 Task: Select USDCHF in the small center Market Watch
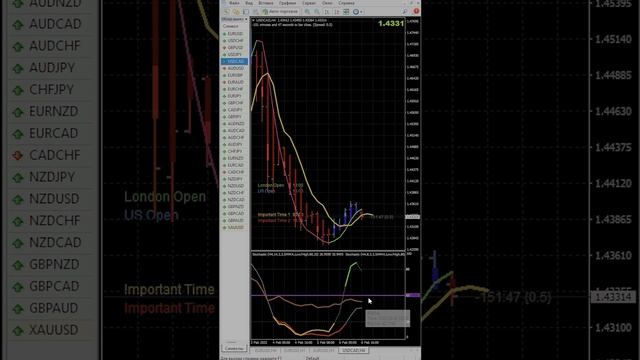(234, 41)
